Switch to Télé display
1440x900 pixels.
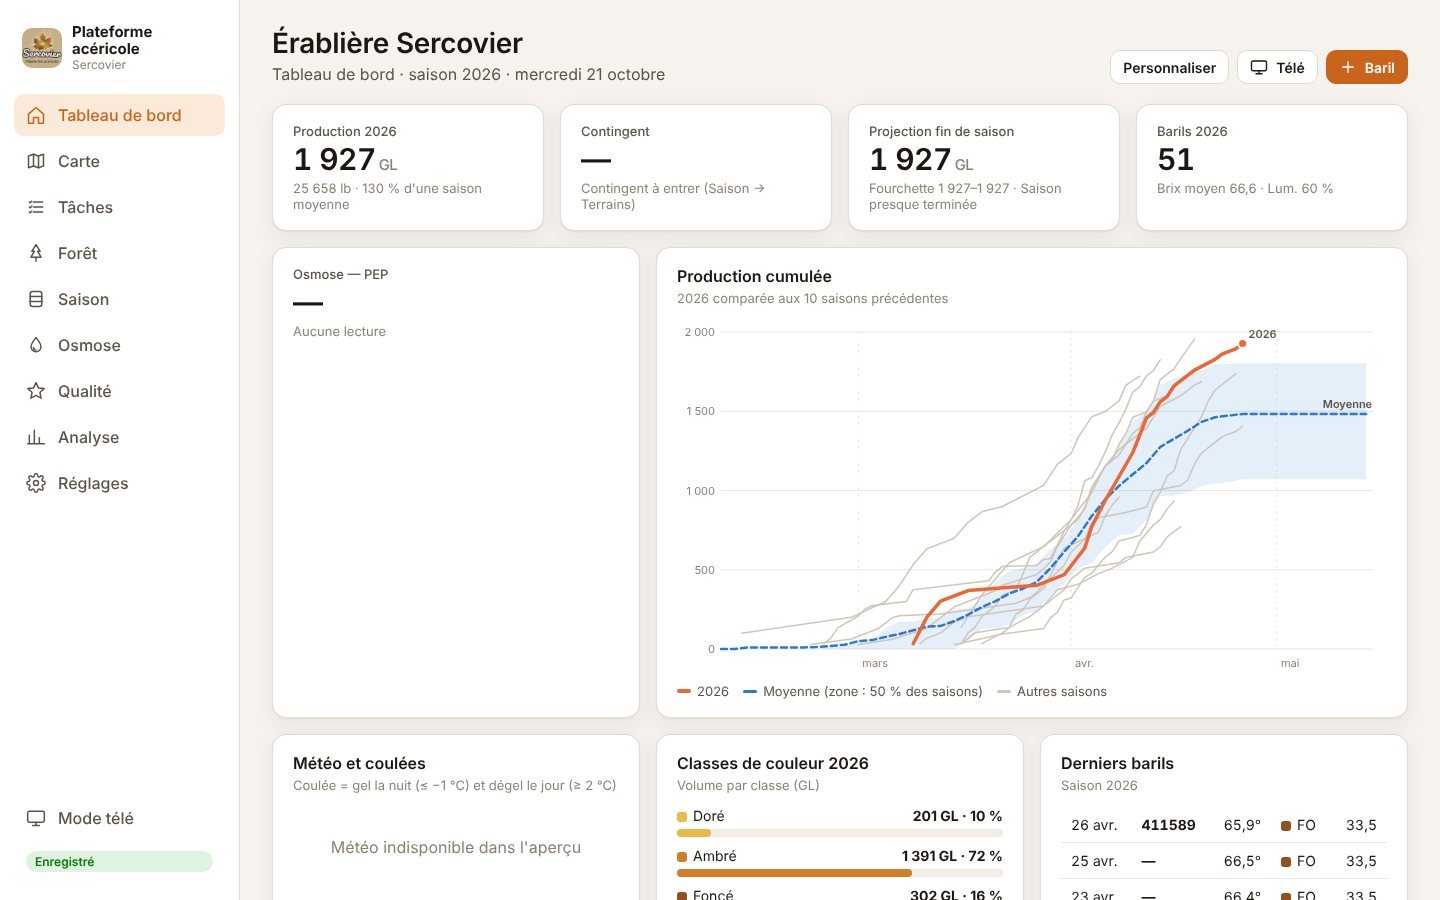[x=1277, y=67]
